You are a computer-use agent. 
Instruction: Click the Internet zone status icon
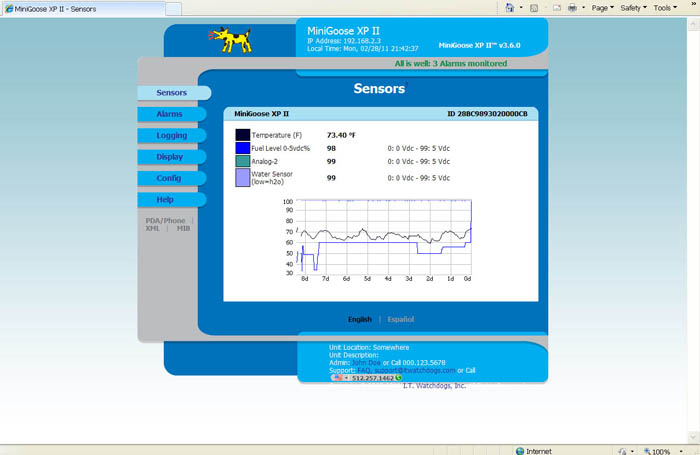520,451
